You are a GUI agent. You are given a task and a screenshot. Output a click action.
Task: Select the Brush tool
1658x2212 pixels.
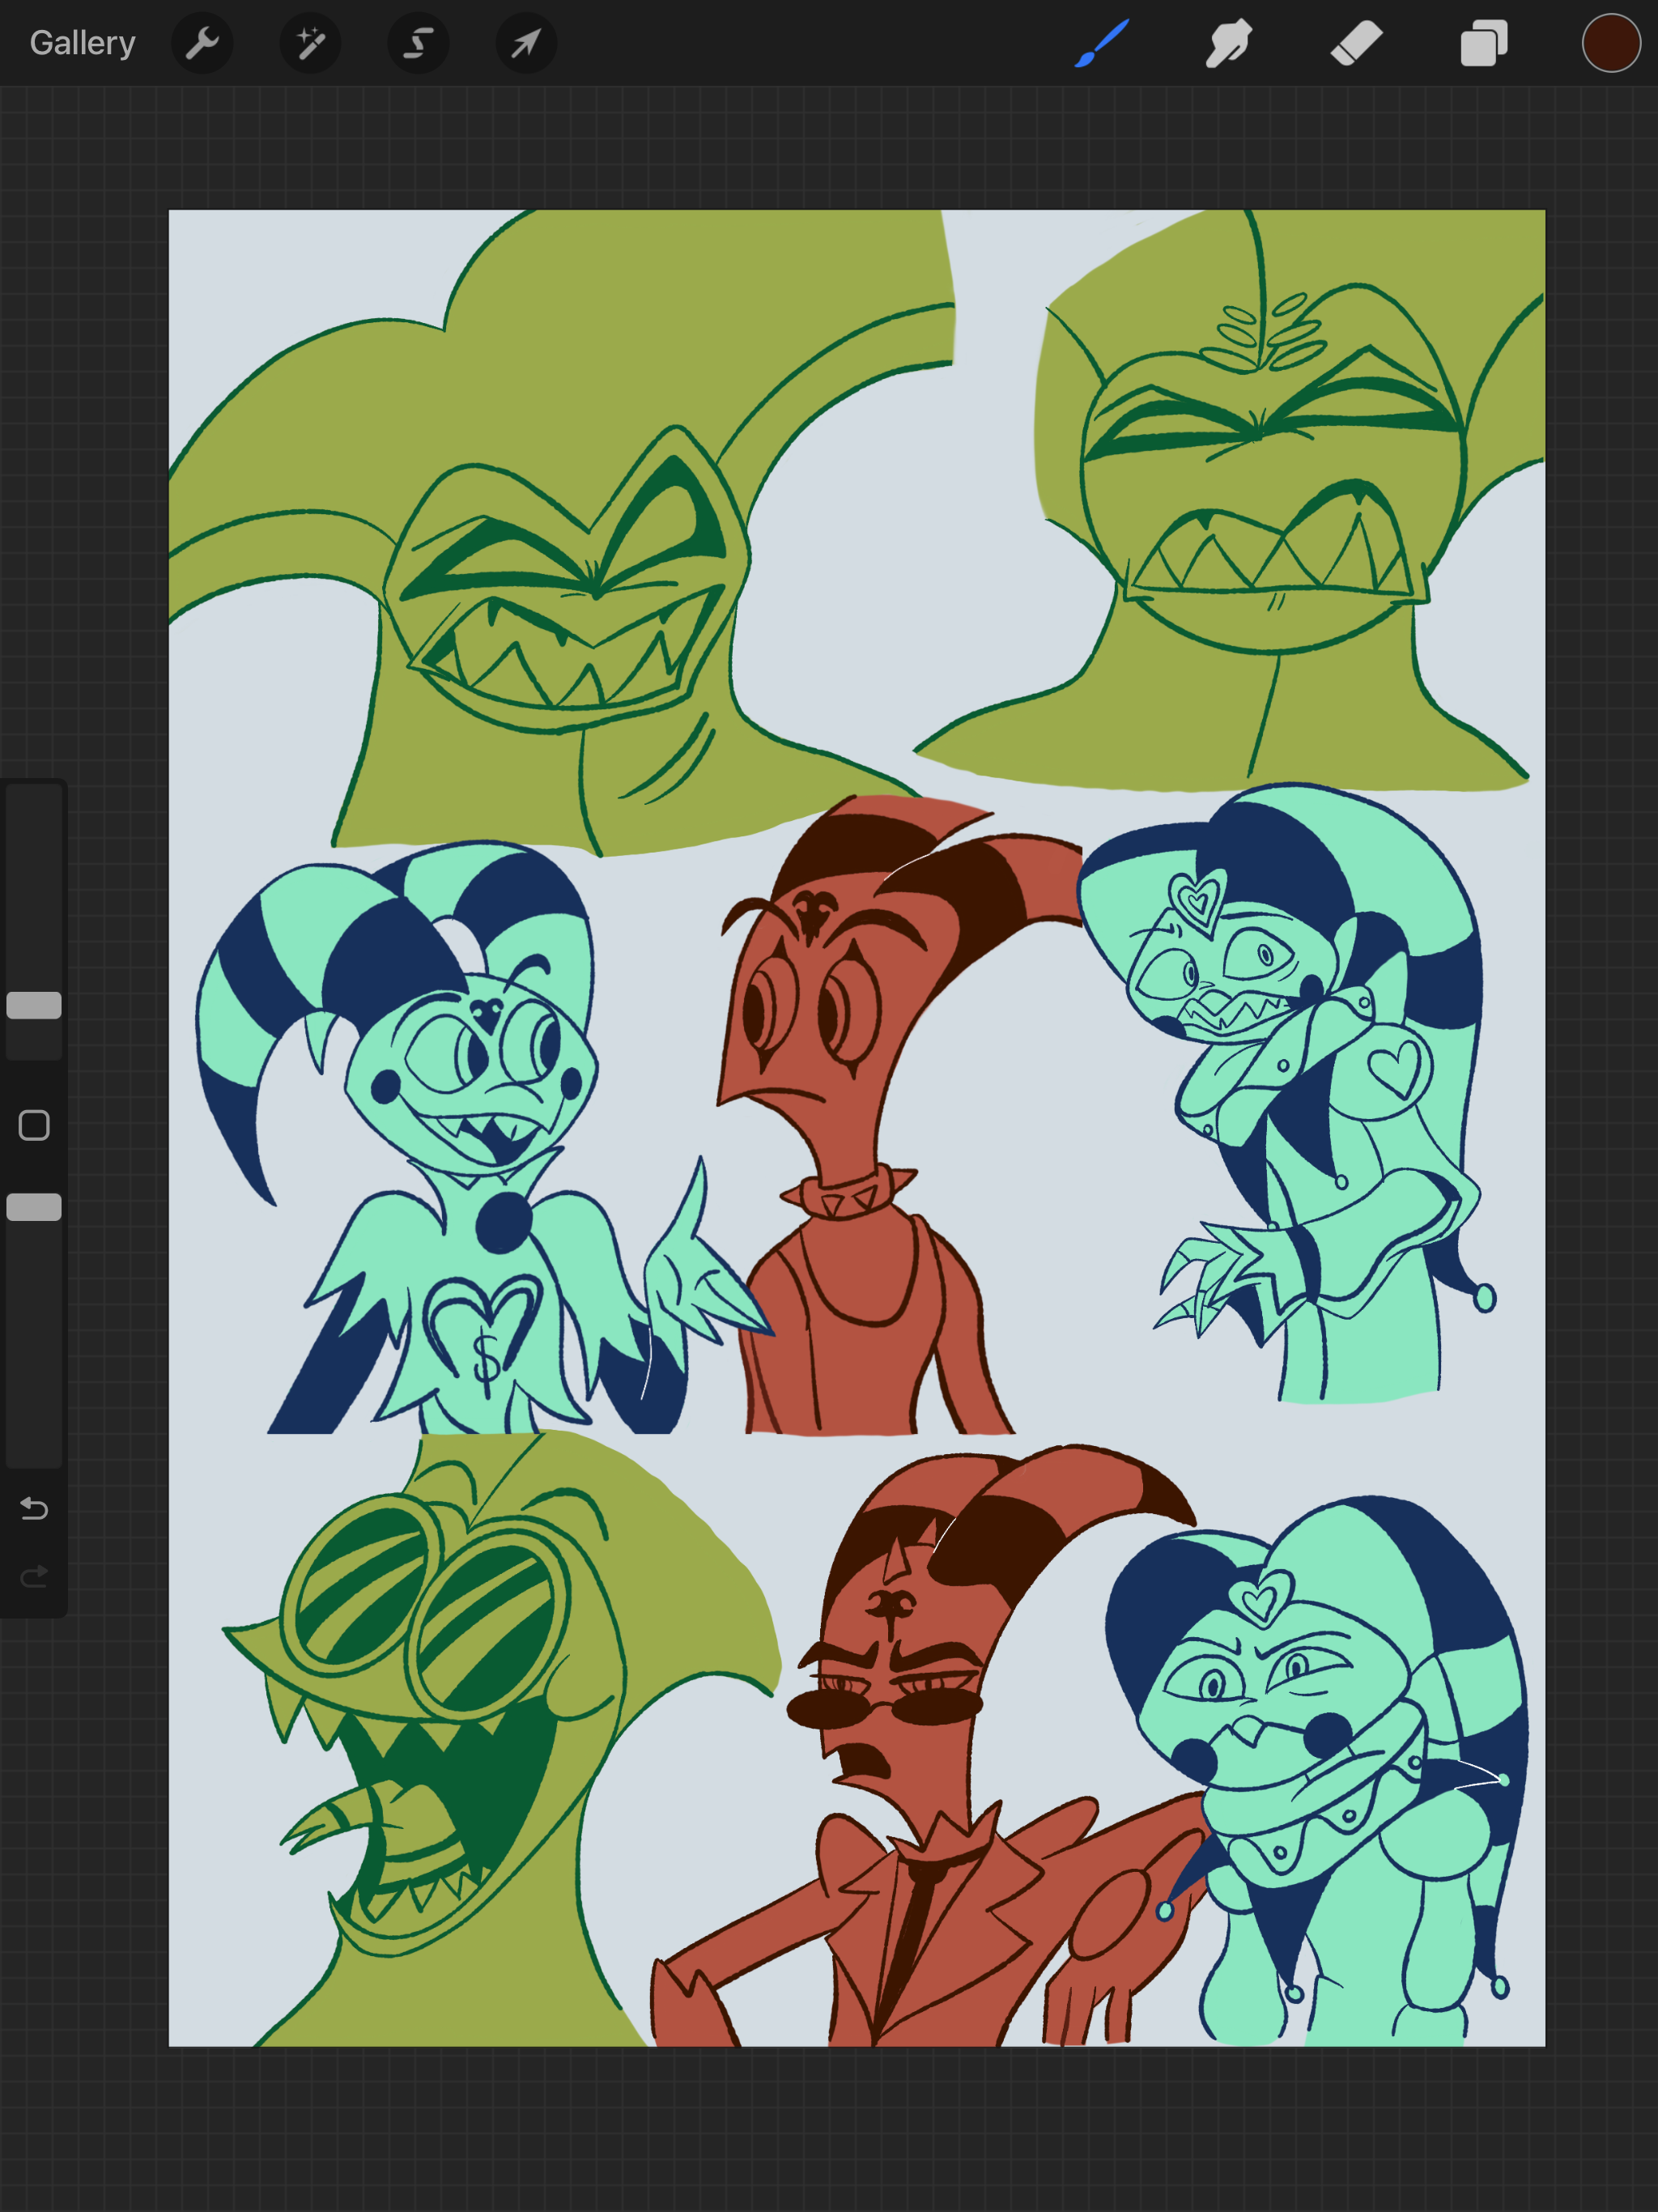pos(1102,43)
